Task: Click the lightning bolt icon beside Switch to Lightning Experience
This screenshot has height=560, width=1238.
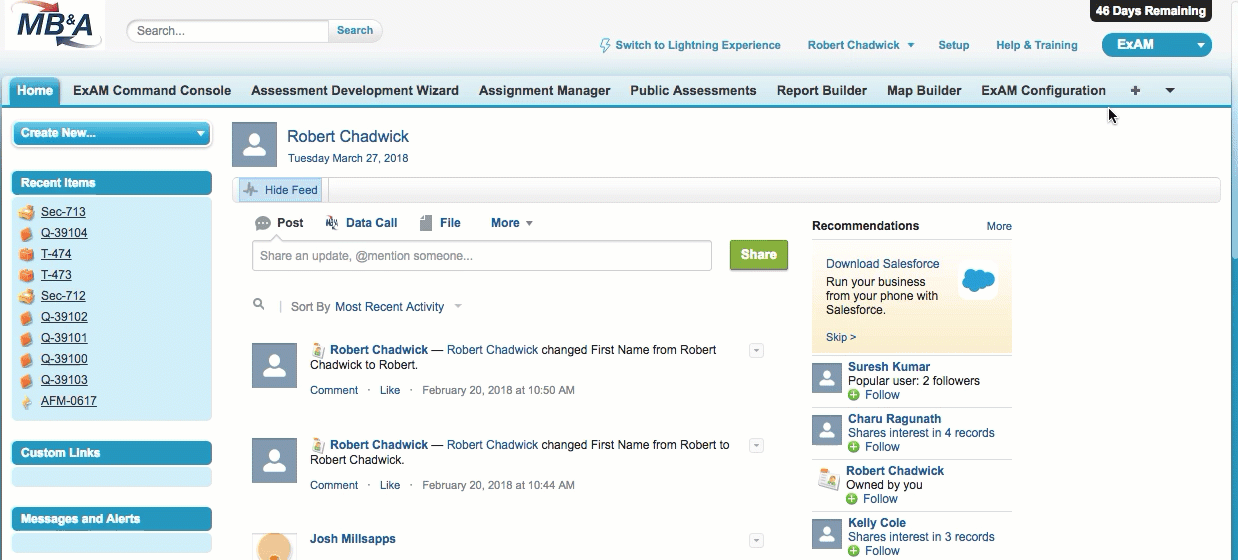Action: pos(605,45)
